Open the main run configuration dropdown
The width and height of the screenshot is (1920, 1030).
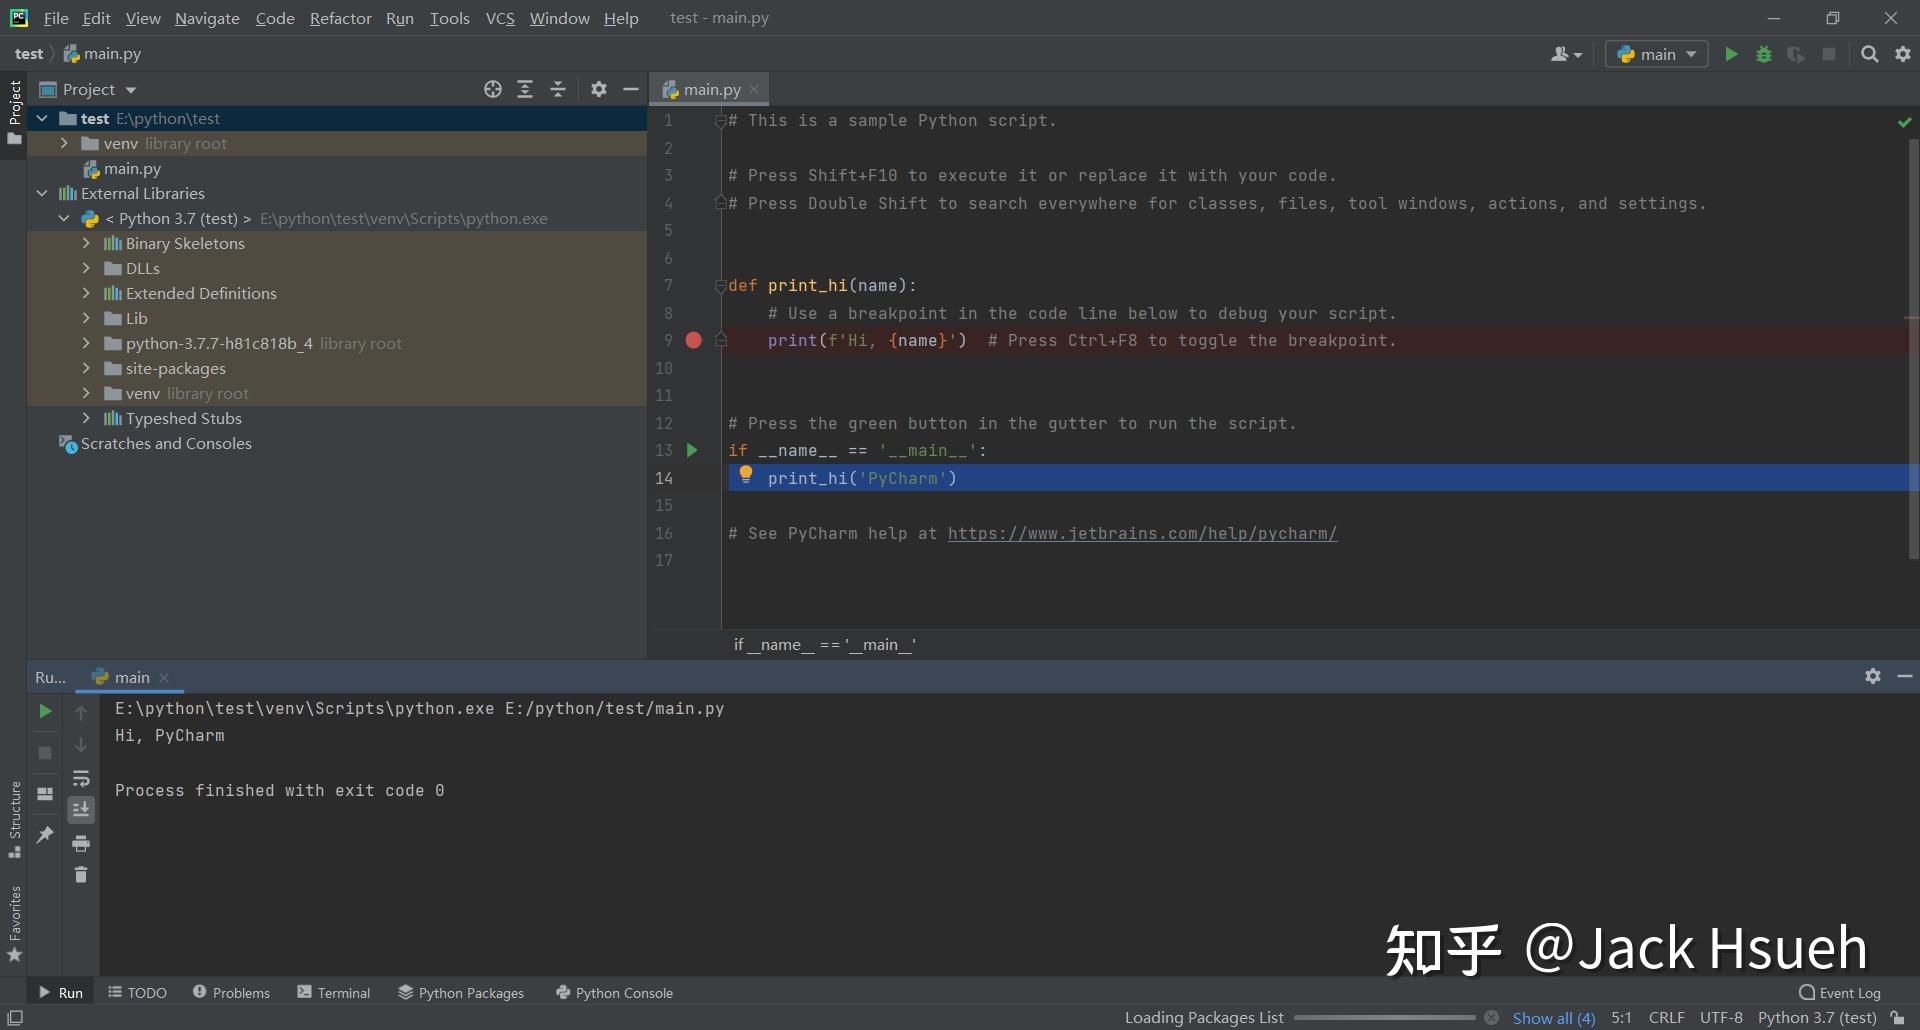(1657, 54)
